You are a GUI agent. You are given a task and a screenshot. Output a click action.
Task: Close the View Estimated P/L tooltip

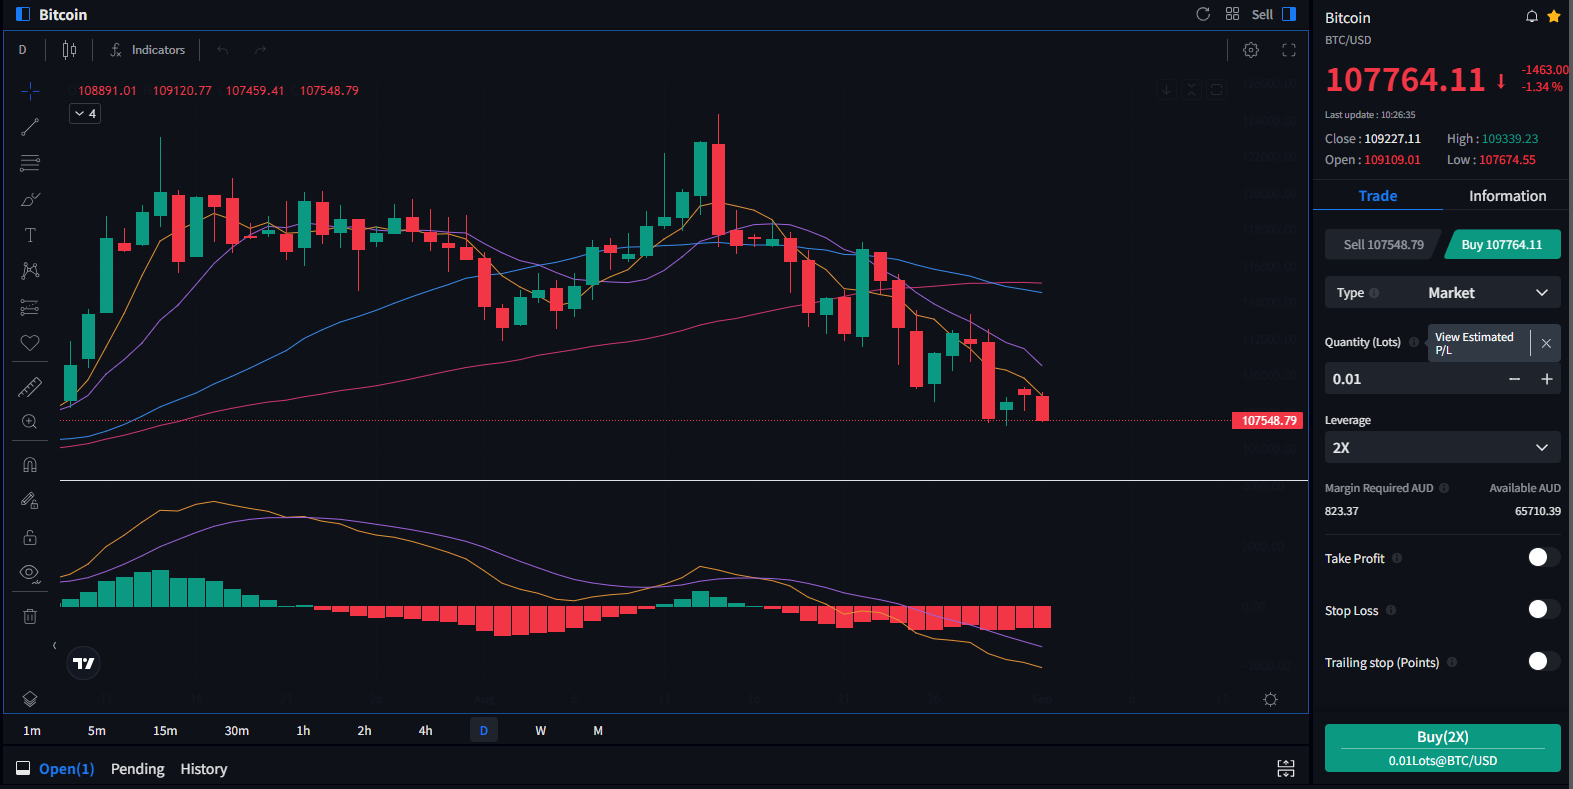tap(1546, 343)
